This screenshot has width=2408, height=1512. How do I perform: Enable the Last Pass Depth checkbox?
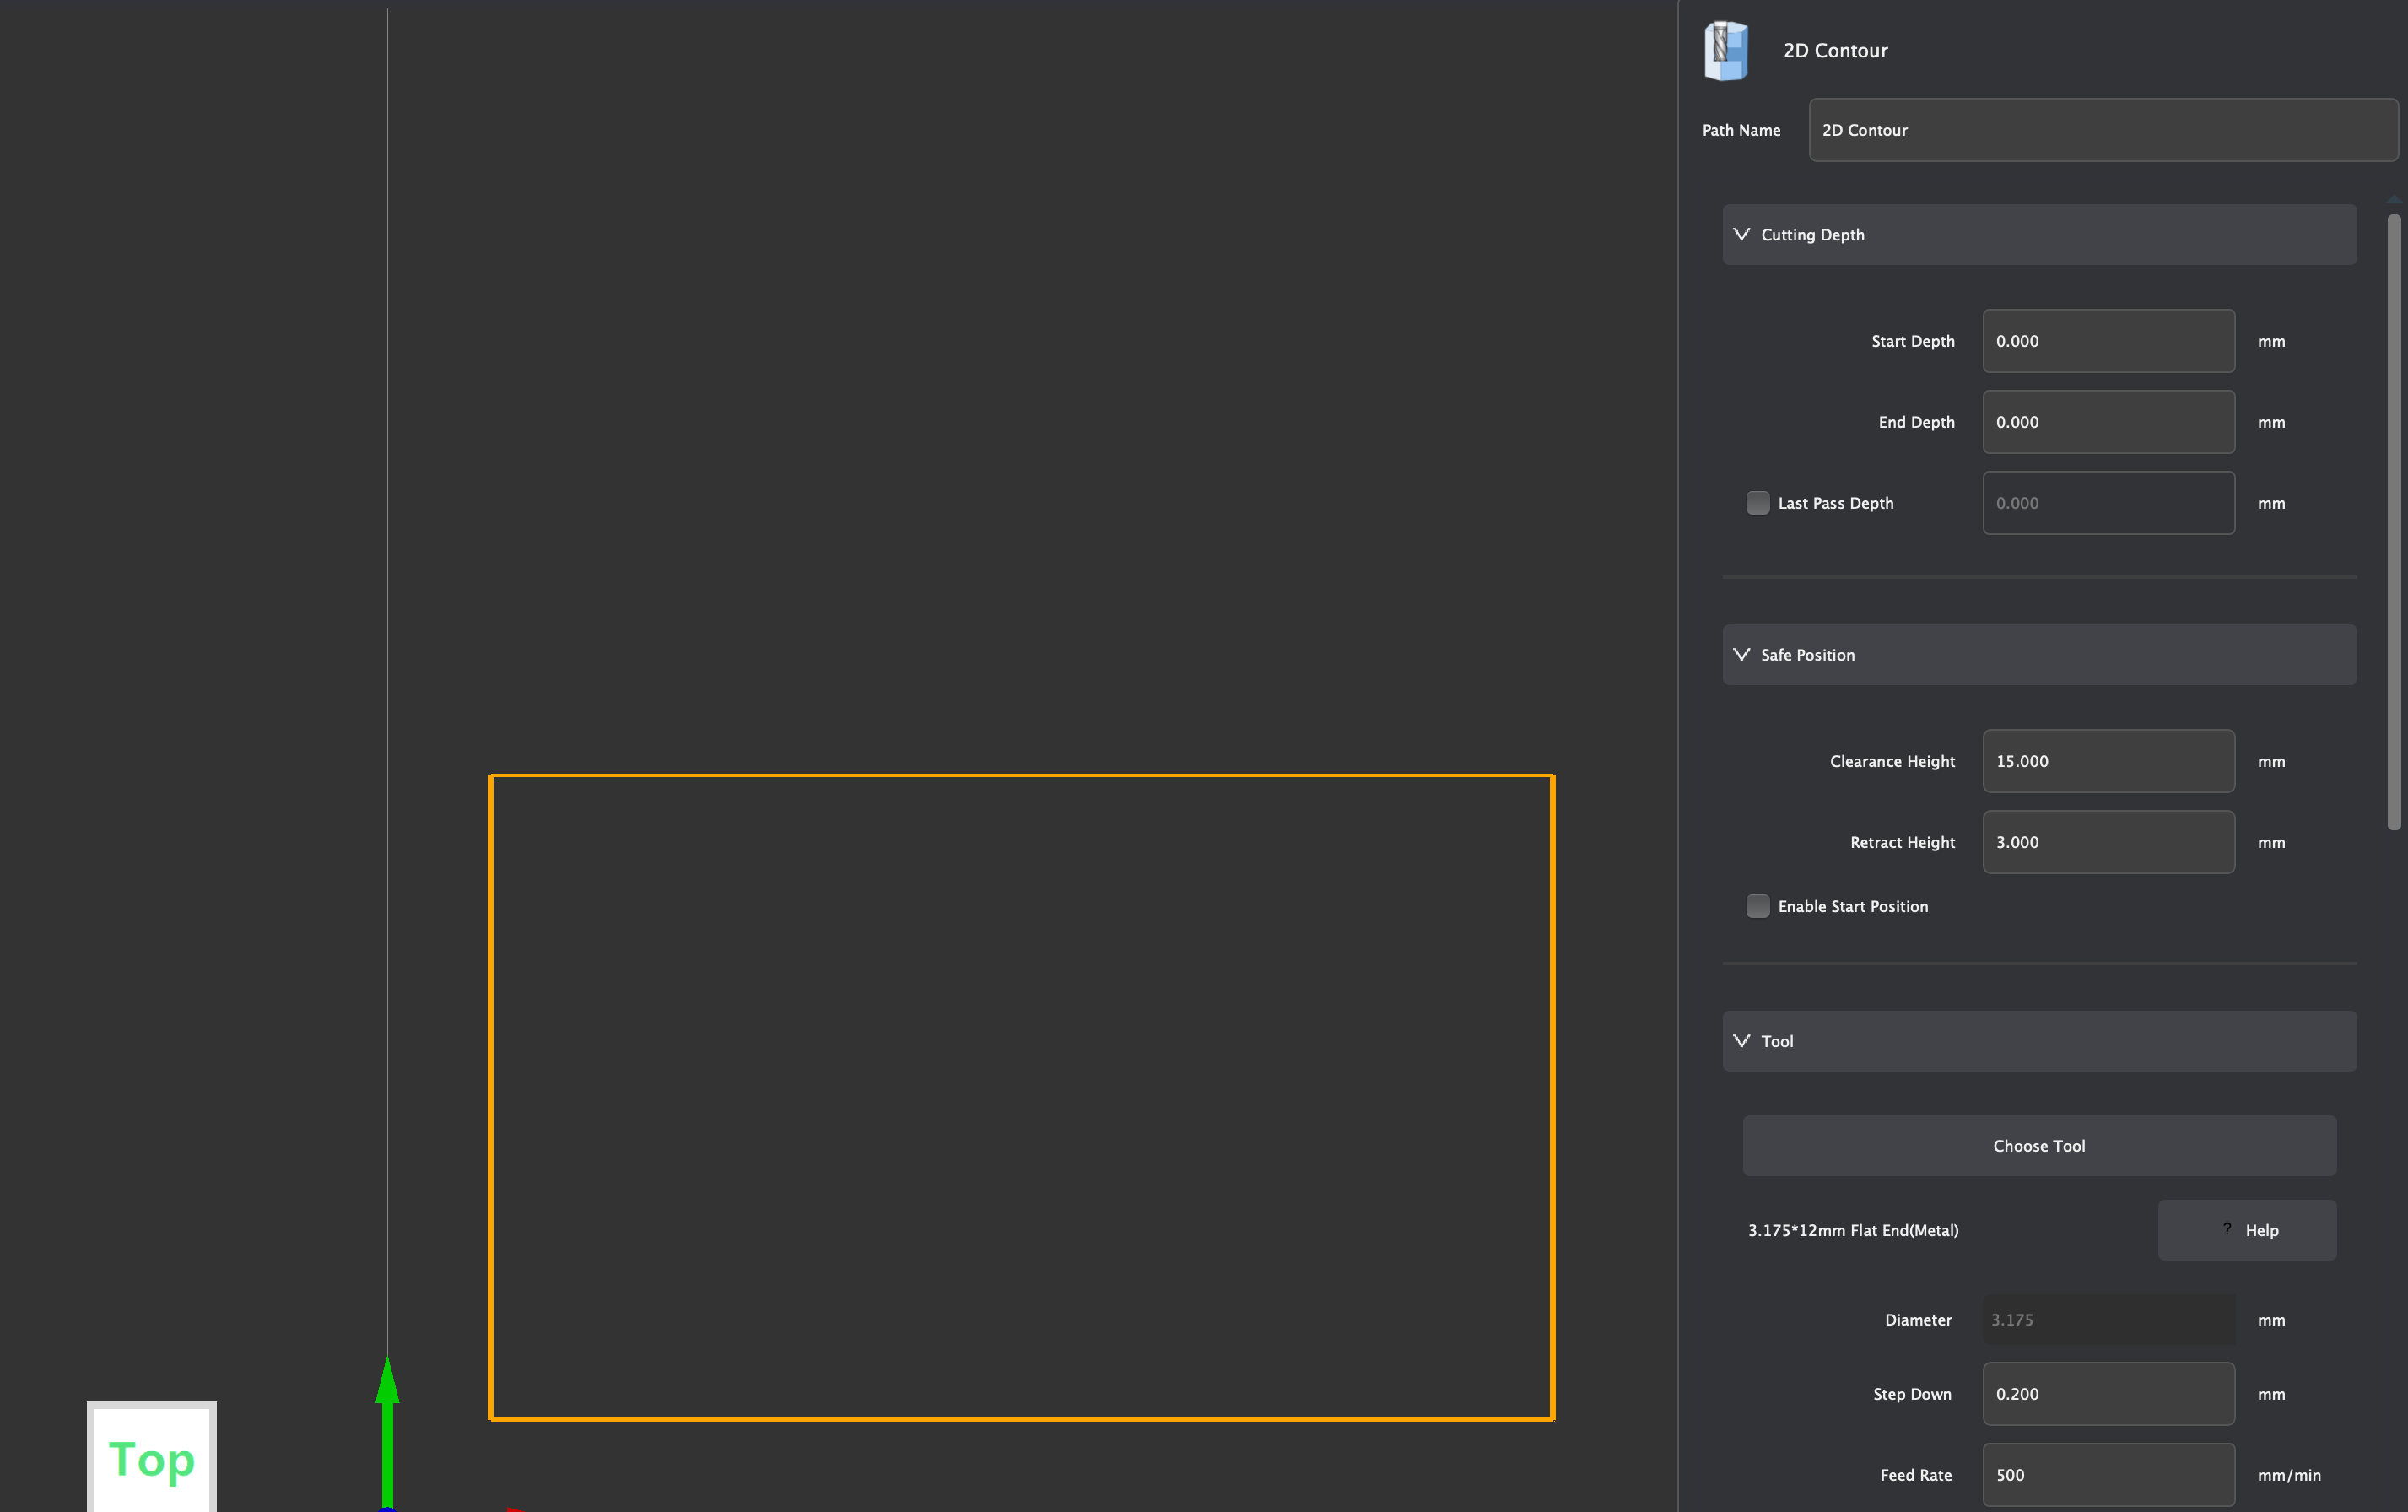pos(1757,503)
